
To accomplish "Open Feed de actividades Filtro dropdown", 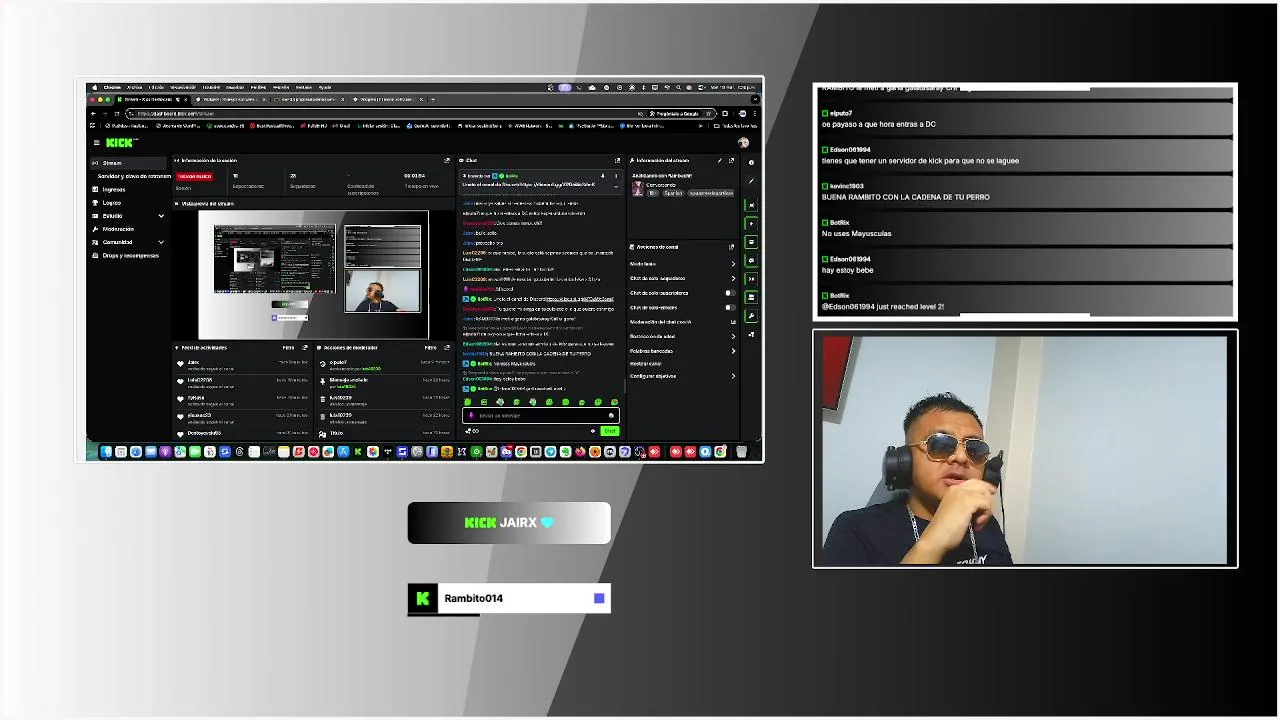I will pos(288,348).
